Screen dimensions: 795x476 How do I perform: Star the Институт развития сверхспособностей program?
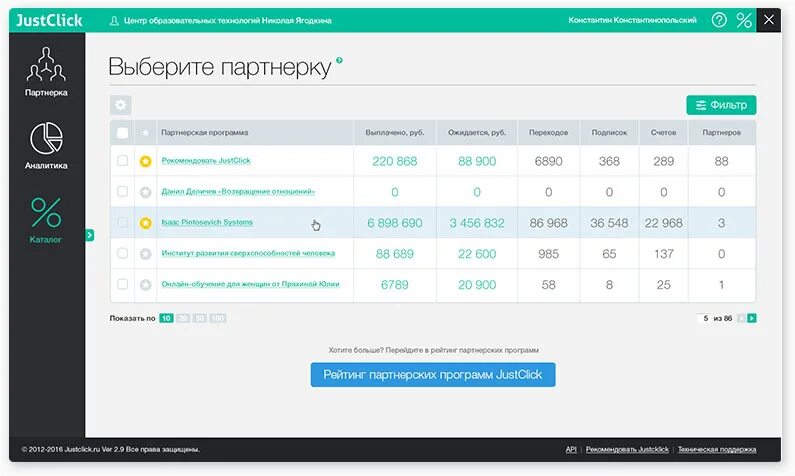click(x=146, y=254)
